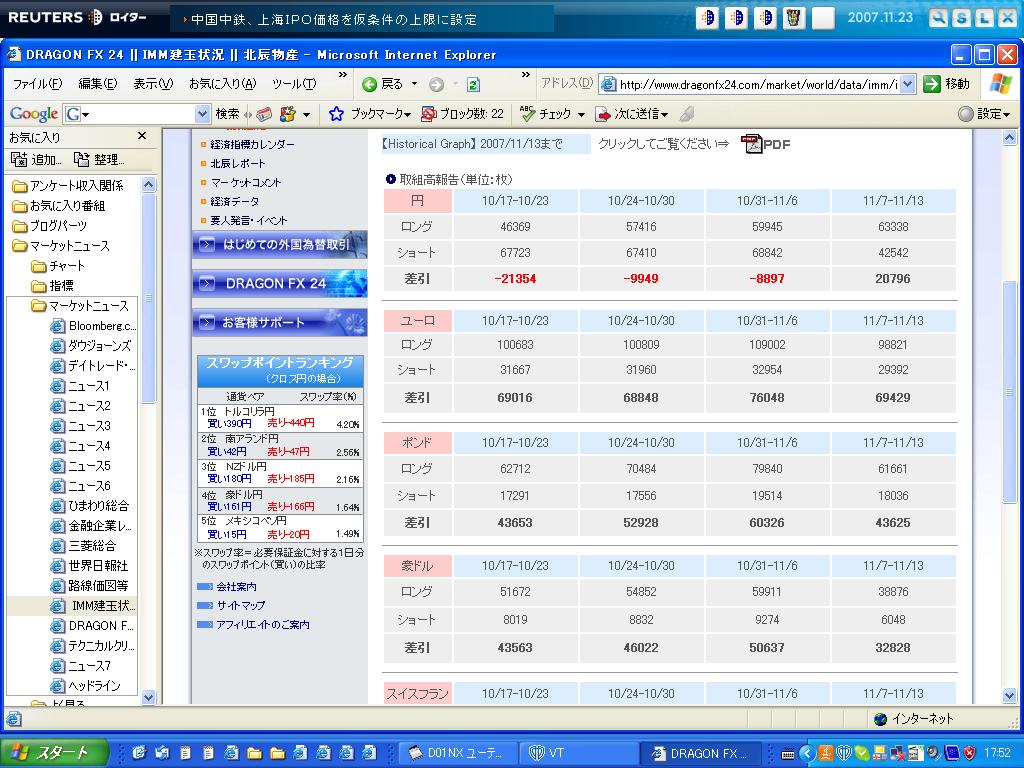Open the ニュース1 favorite

tap(80, 385)
